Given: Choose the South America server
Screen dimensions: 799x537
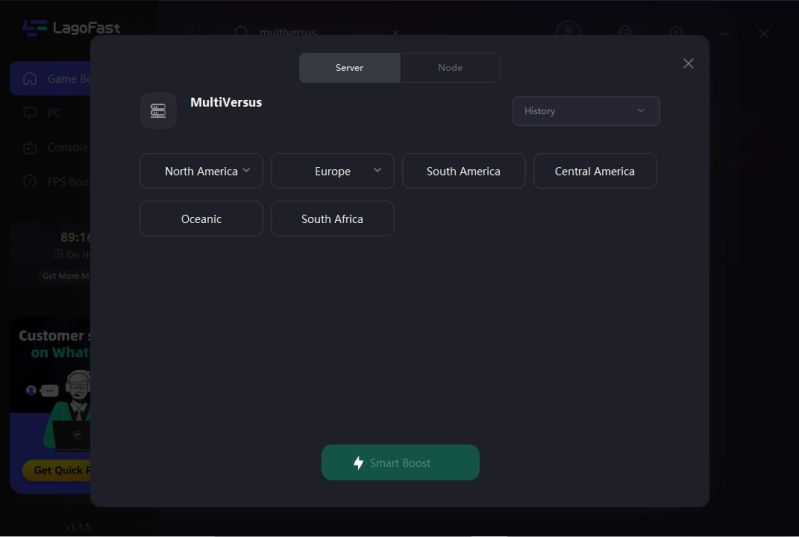Looking at the screenshot, I should [x=464, y=171].
